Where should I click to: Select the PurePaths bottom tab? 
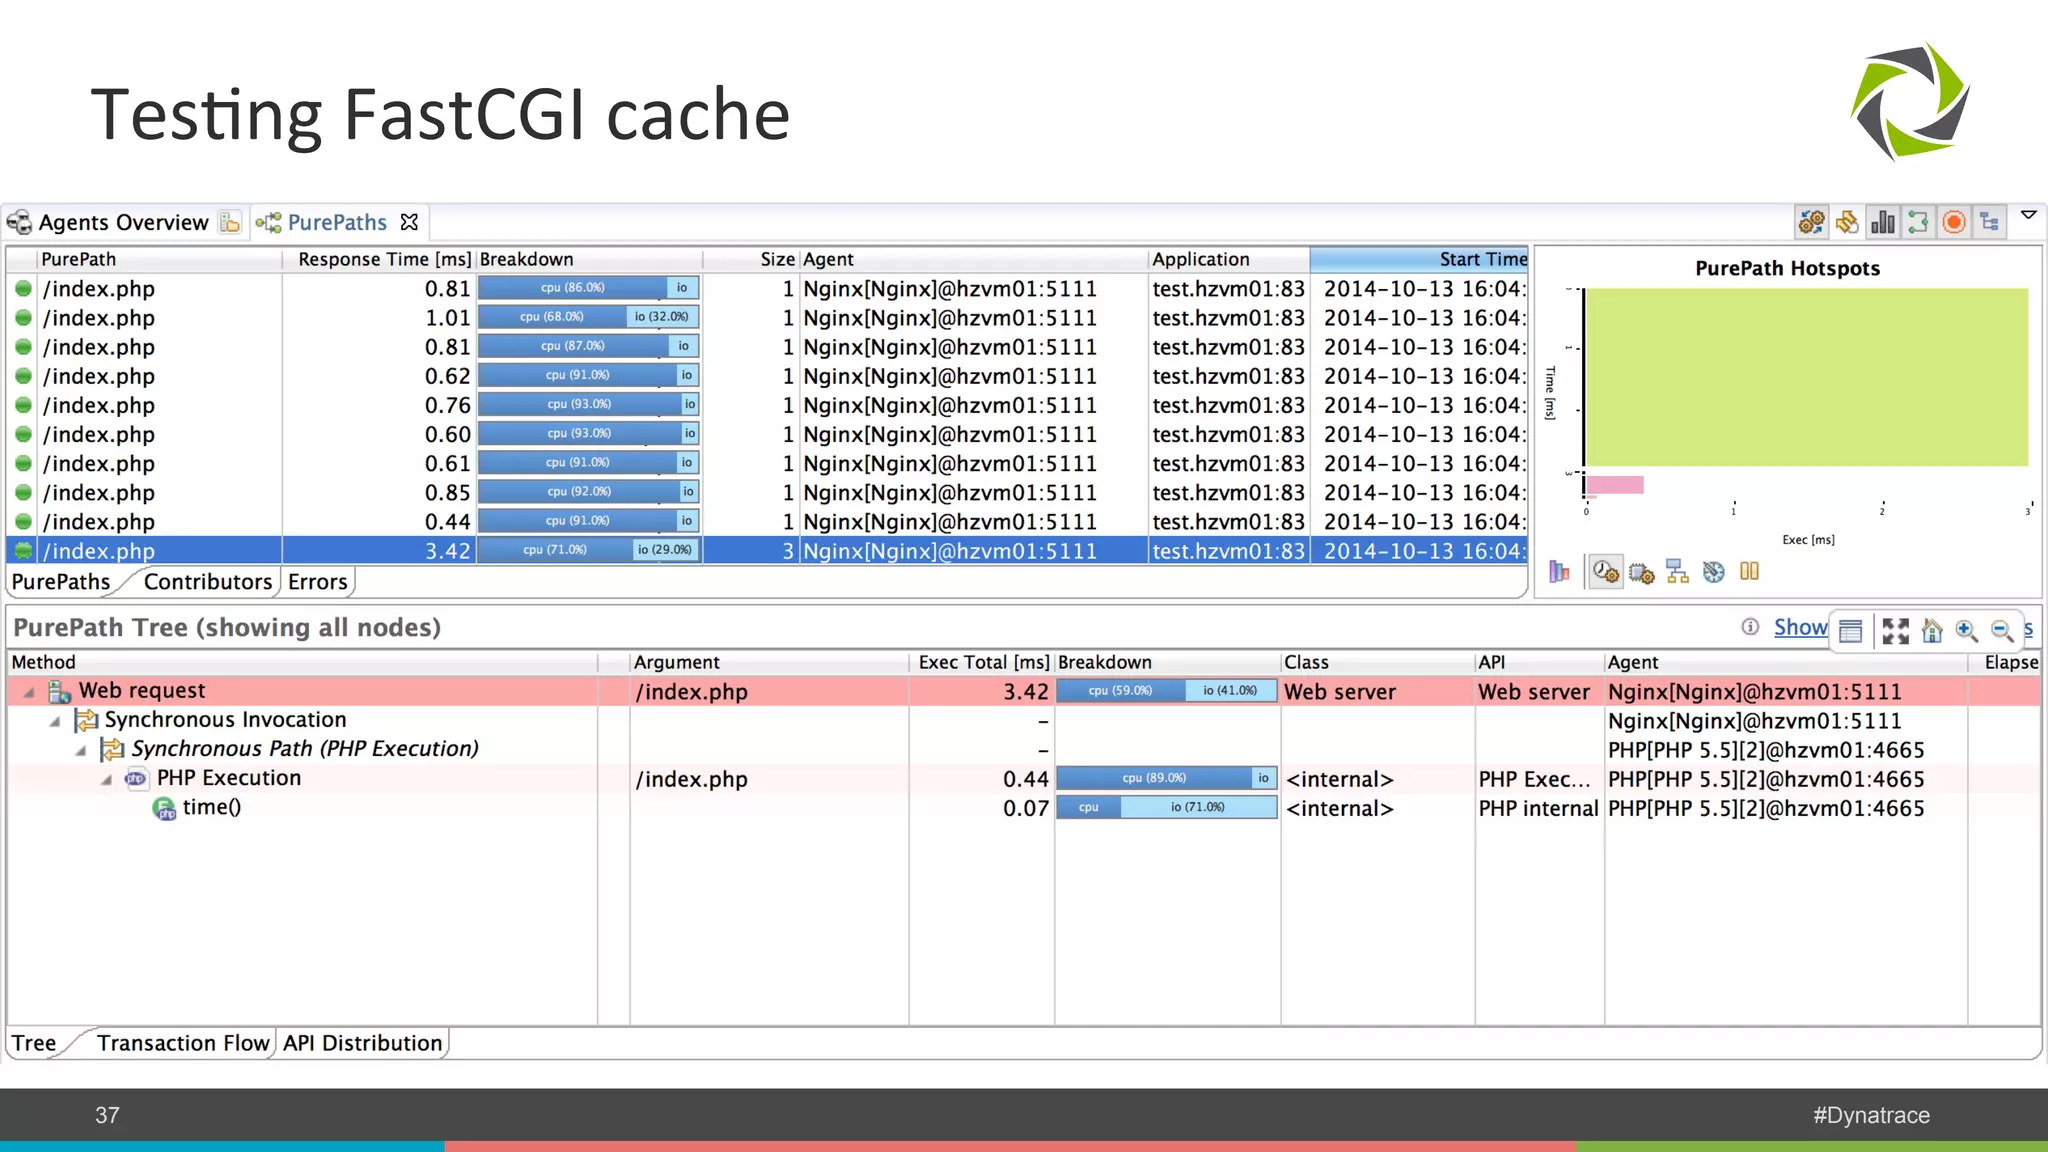tap(61, 582)
